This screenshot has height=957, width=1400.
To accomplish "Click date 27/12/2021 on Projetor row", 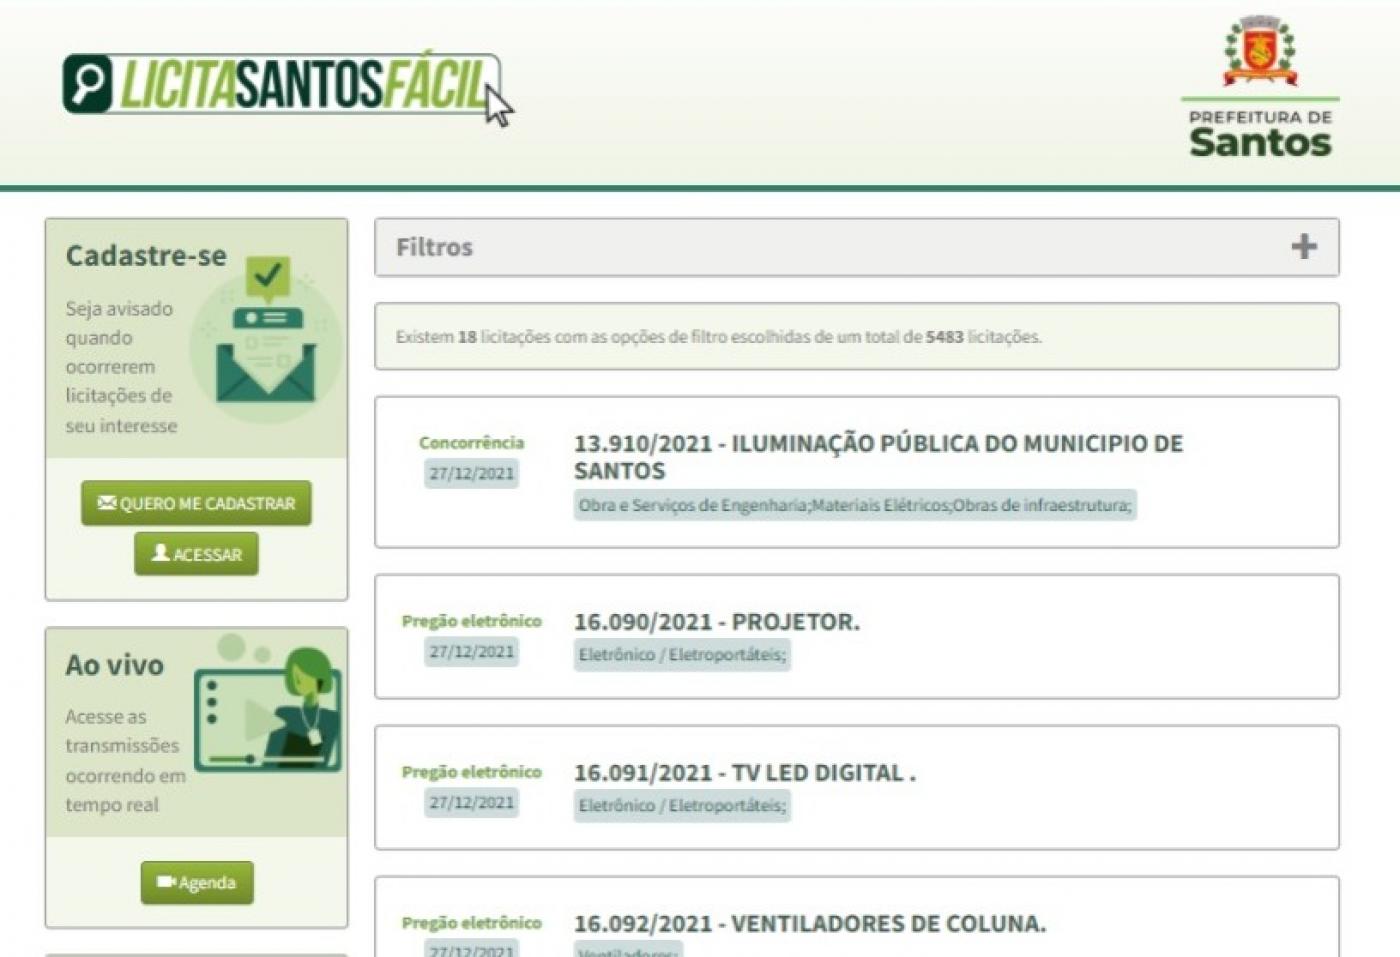I will (471, 652).
